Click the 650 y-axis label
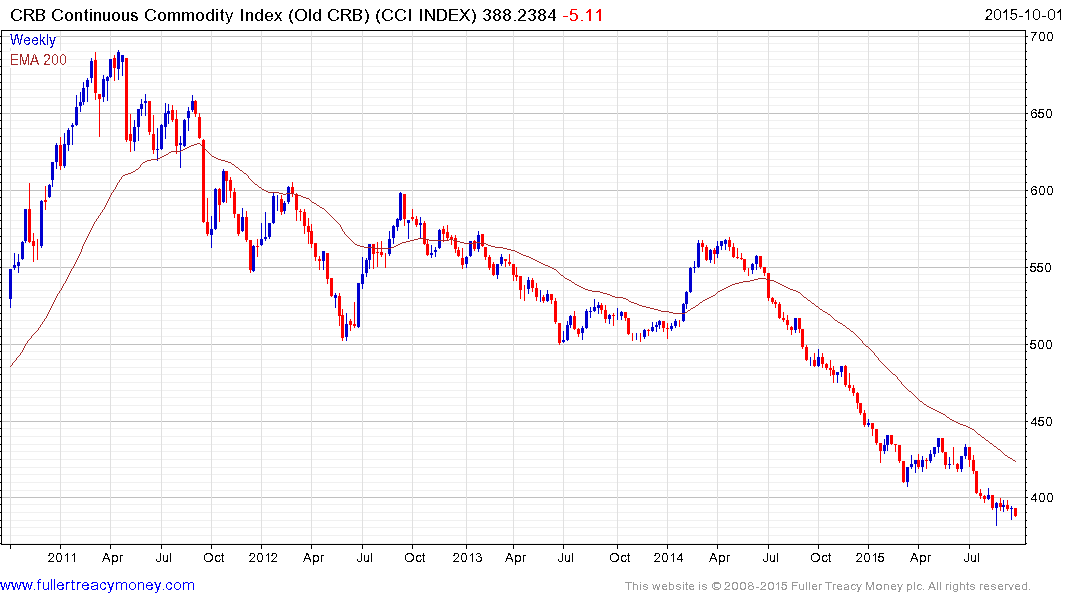The image size is (1075, 600). point(1041,114)
